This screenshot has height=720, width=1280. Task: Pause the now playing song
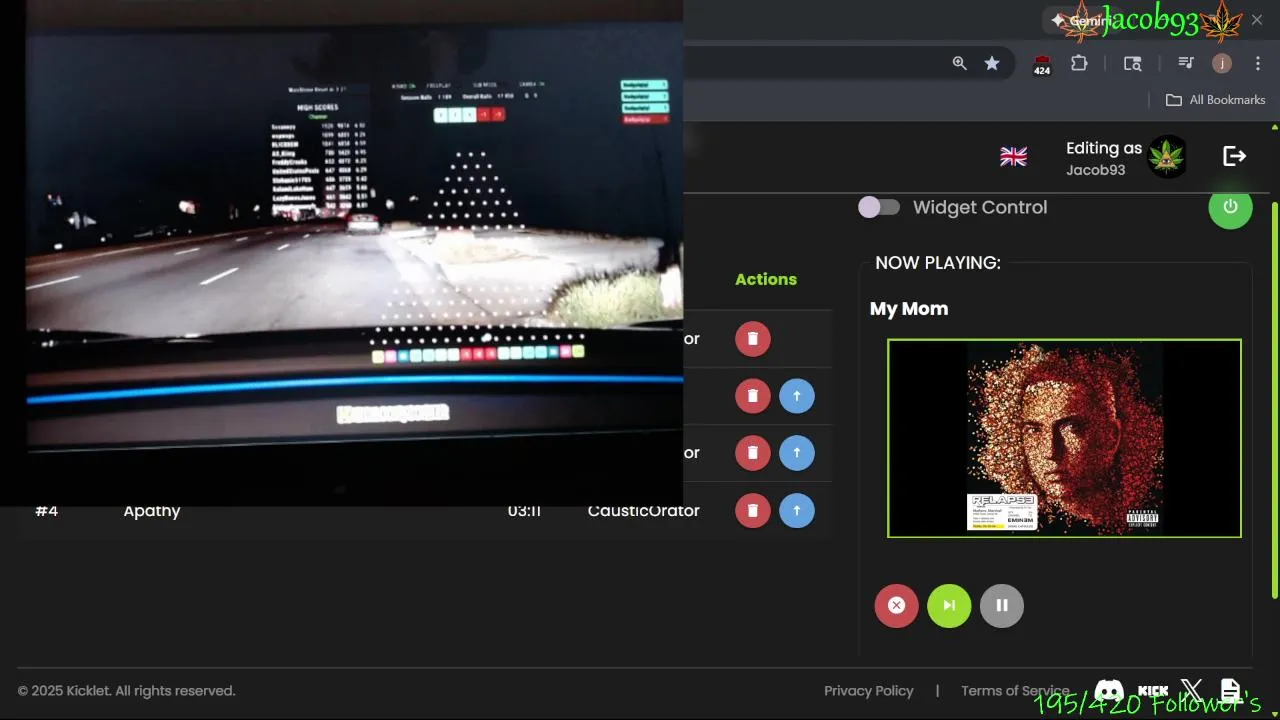point(1002,605)
